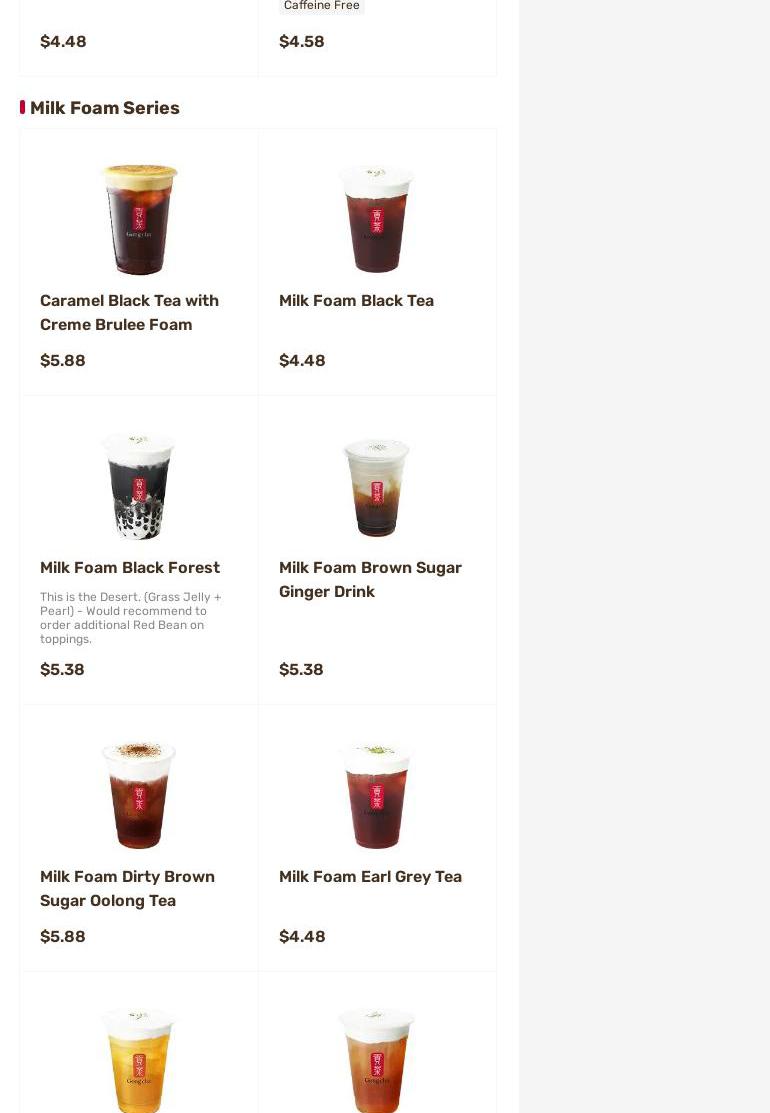Click the $5.88 price under Caramel Black Tea
This screenshot has width=770, height=1113.
click(62, 360)
